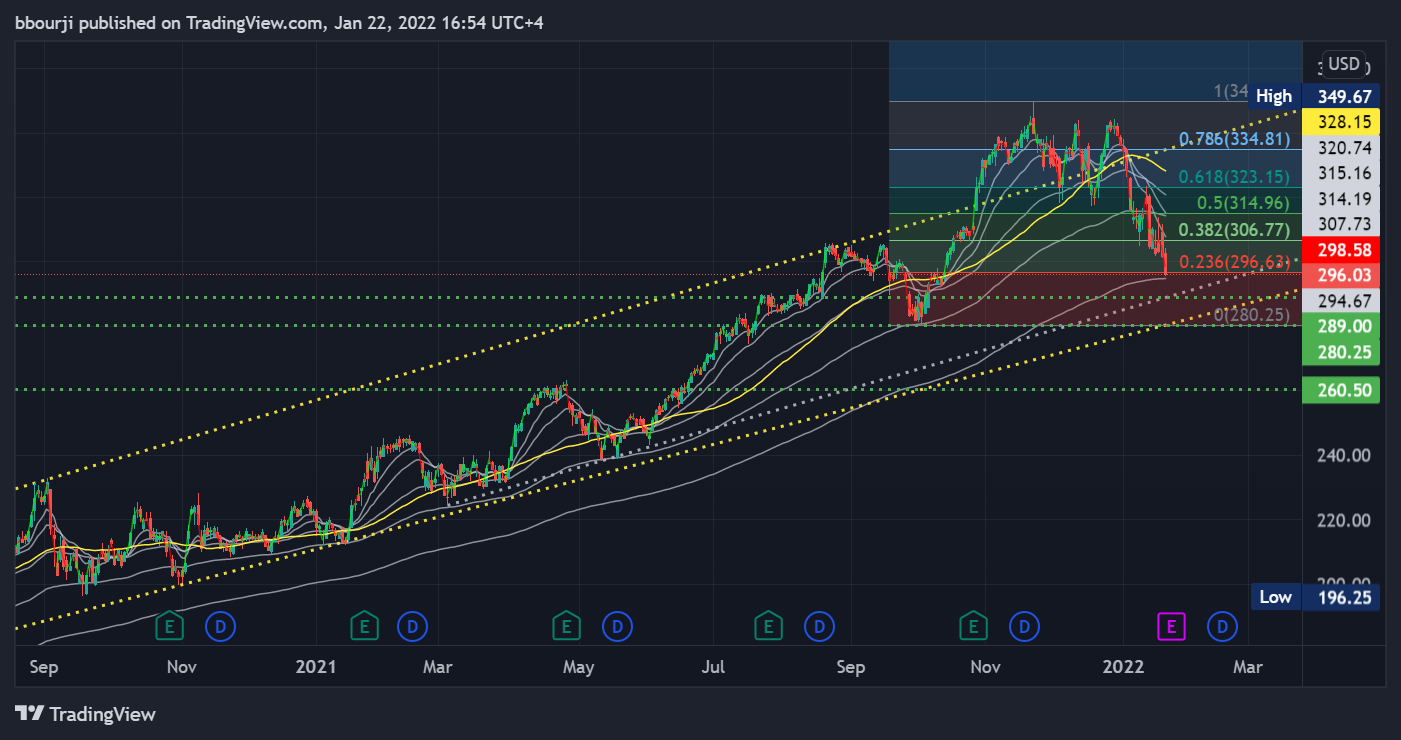Click the dividend D marker just before Mar 2022
Viewport: 1401px width, 740px height.
(1223, 627)
